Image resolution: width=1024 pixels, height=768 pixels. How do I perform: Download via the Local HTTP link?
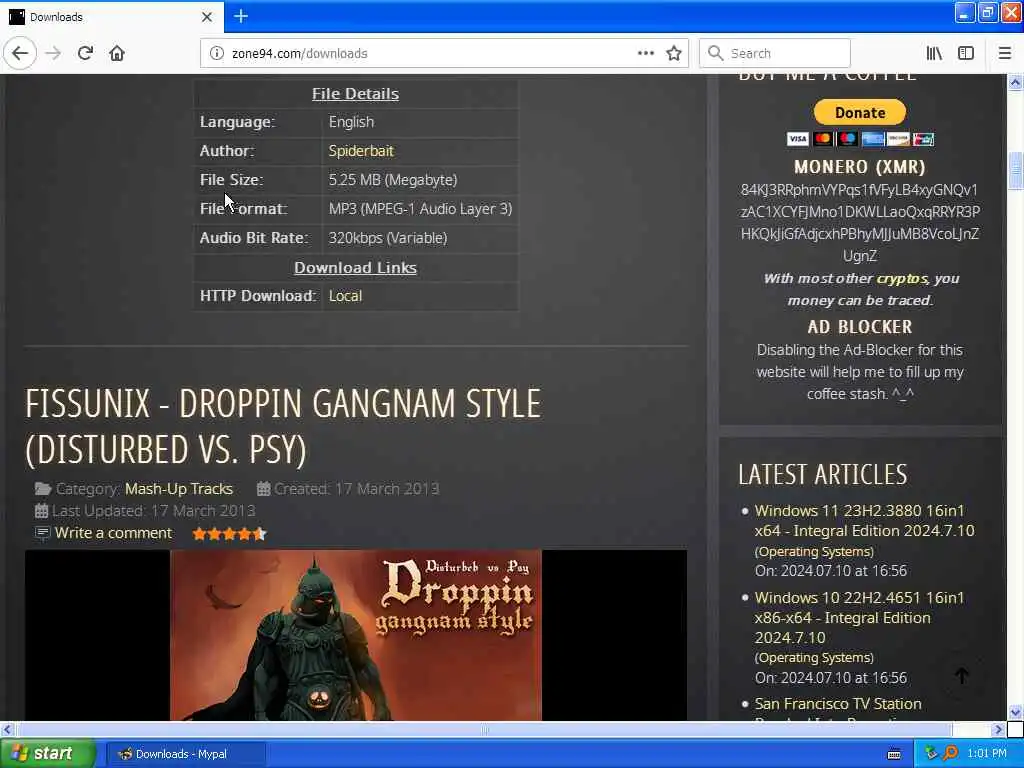click(345, 296)
